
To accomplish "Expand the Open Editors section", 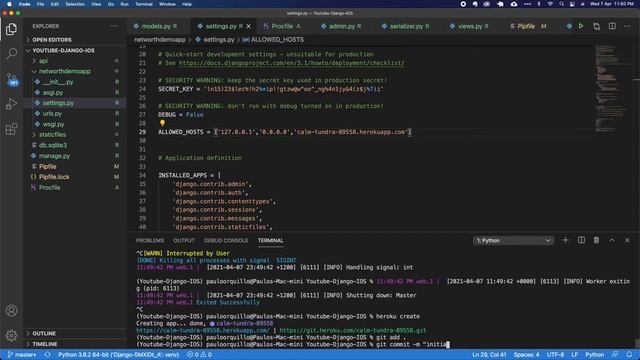I will coord(52,40).
